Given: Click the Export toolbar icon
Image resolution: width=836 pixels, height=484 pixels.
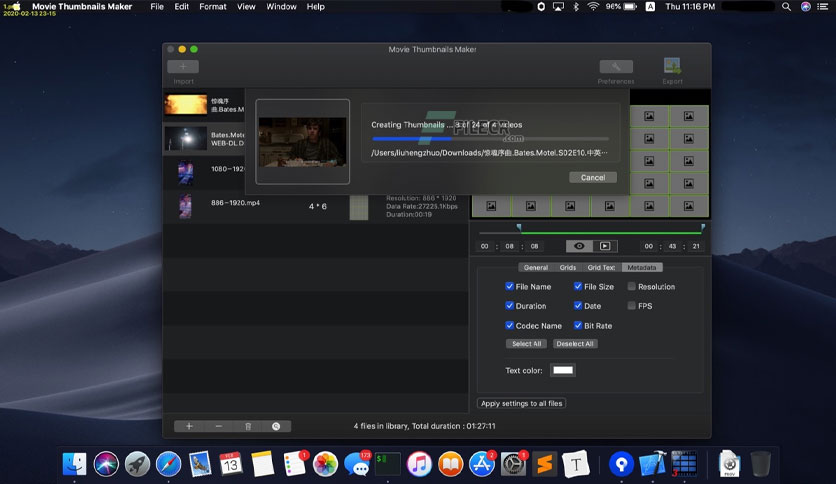Looking at the screenshot, I should click(672, 66).
